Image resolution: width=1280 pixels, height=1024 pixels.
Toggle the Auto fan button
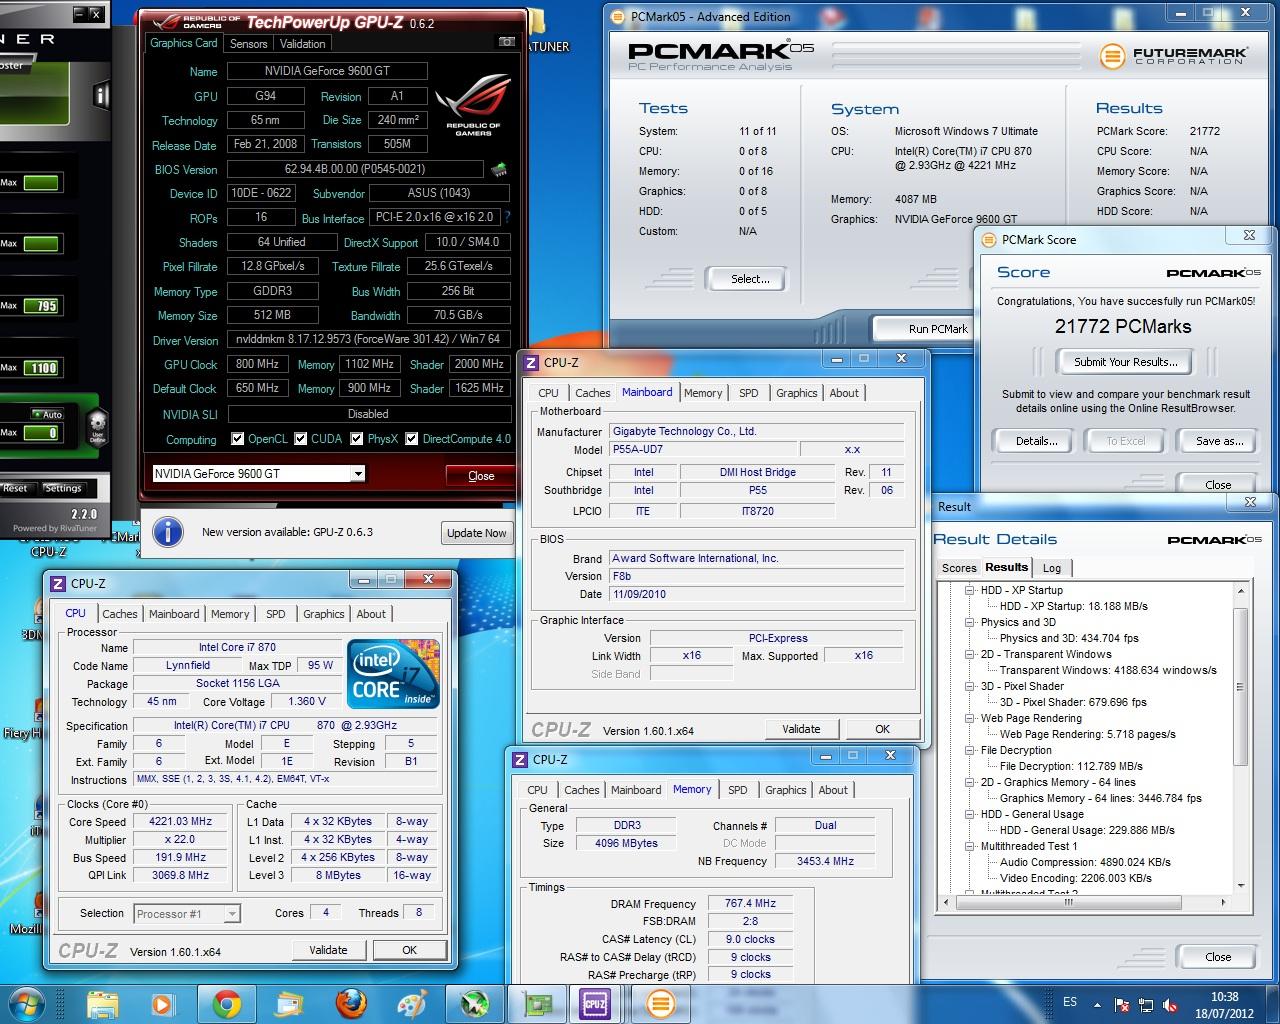48,414
